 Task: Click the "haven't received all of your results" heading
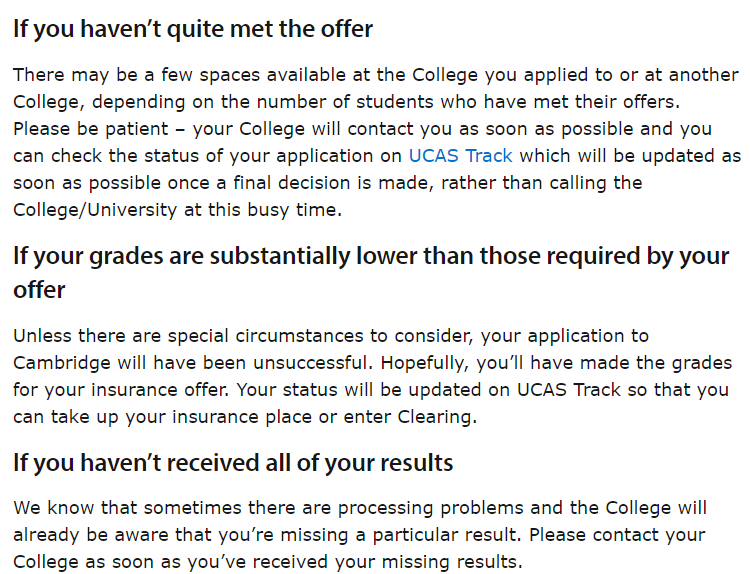point(233,463)
